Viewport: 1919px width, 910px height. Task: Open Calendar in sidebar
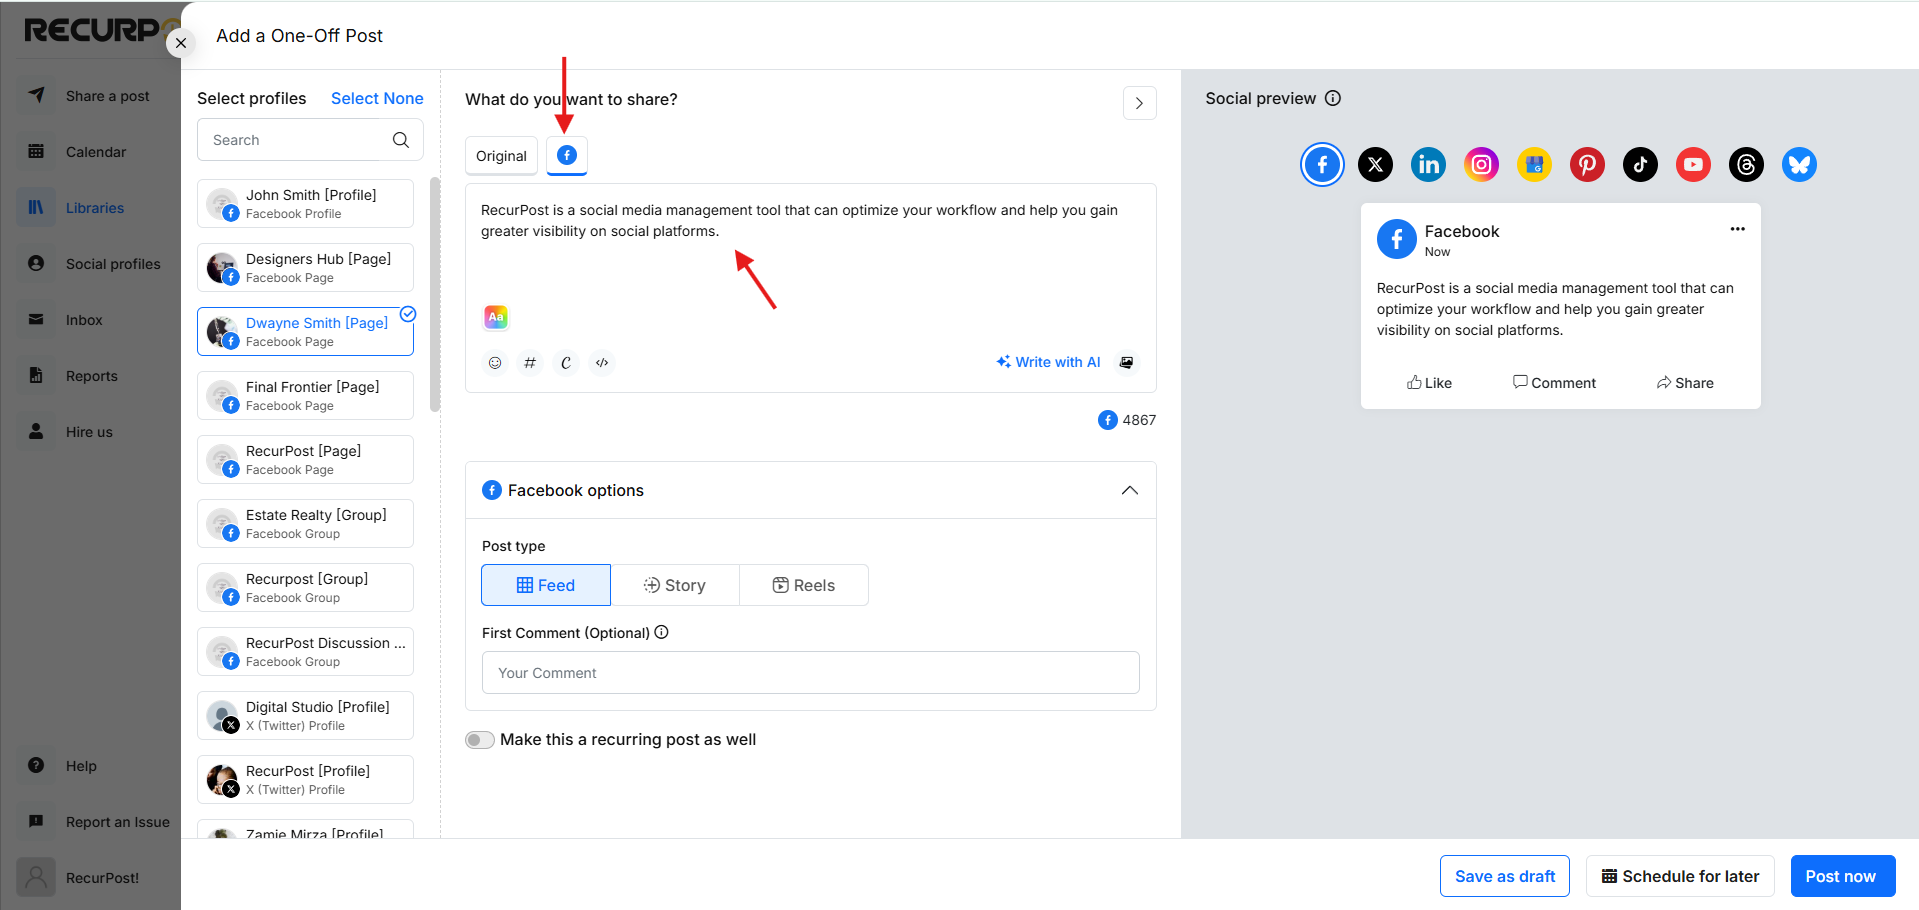click(91, 152)
